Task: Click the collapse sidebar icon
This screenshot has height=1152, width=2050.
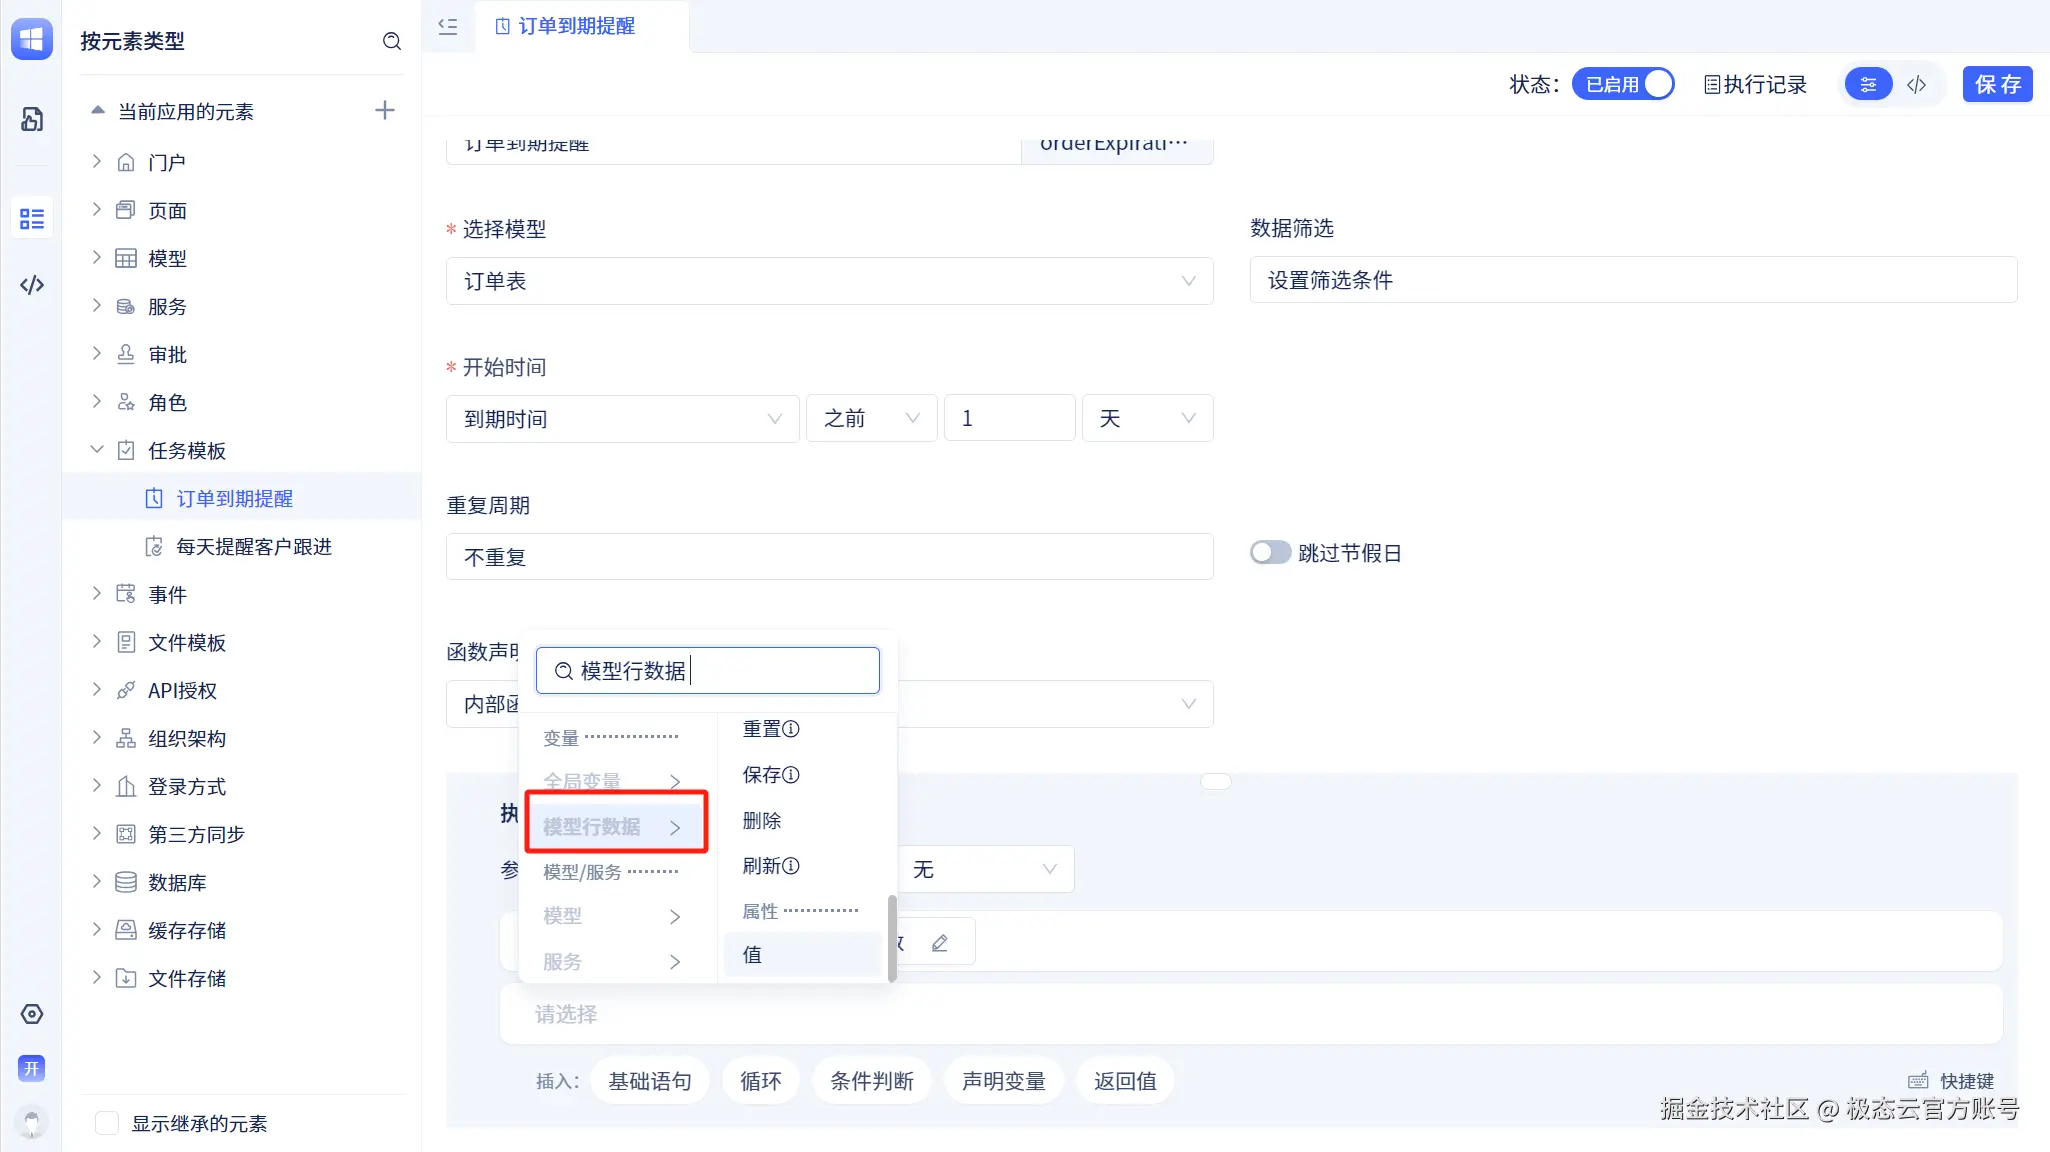Action: point(448,26)
